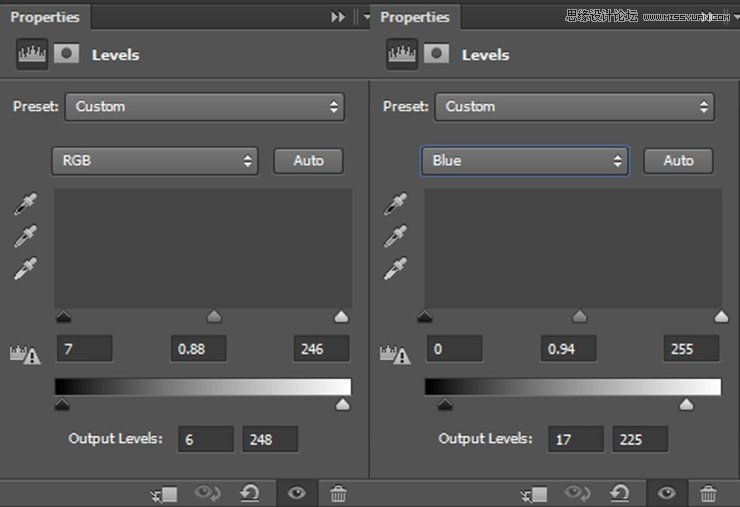740x507 pixels.
Task: Click RGB input black point slider
Action: click(x=64, y=316)
